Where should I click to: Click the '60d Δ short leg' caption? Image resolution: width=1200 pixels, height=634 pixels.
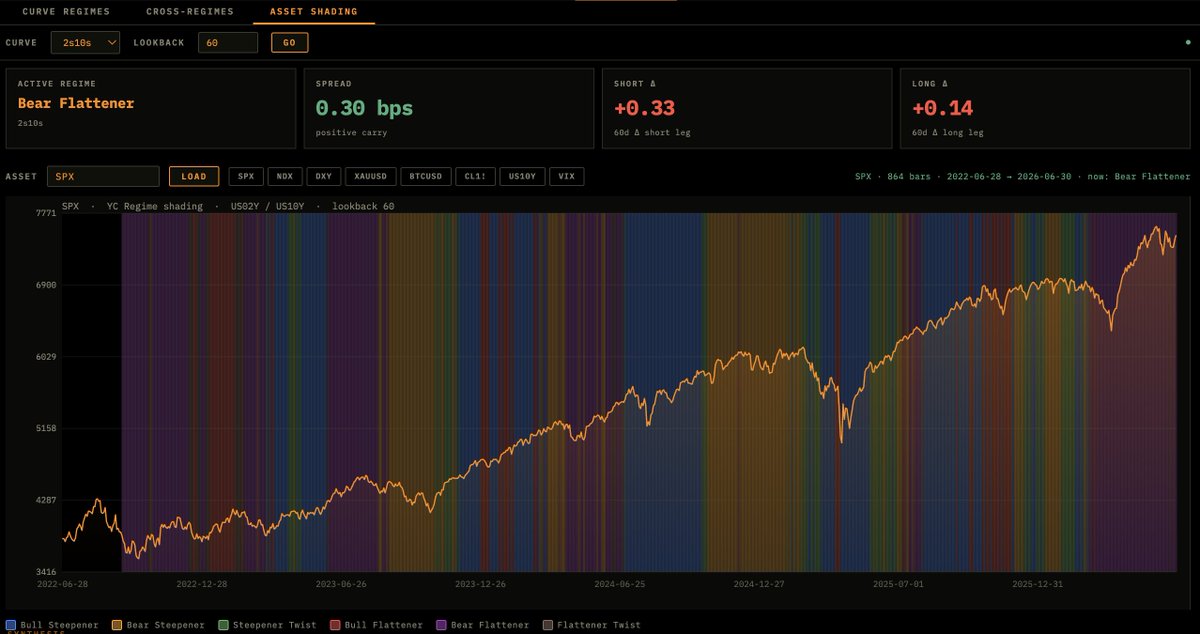coord(652,133)
